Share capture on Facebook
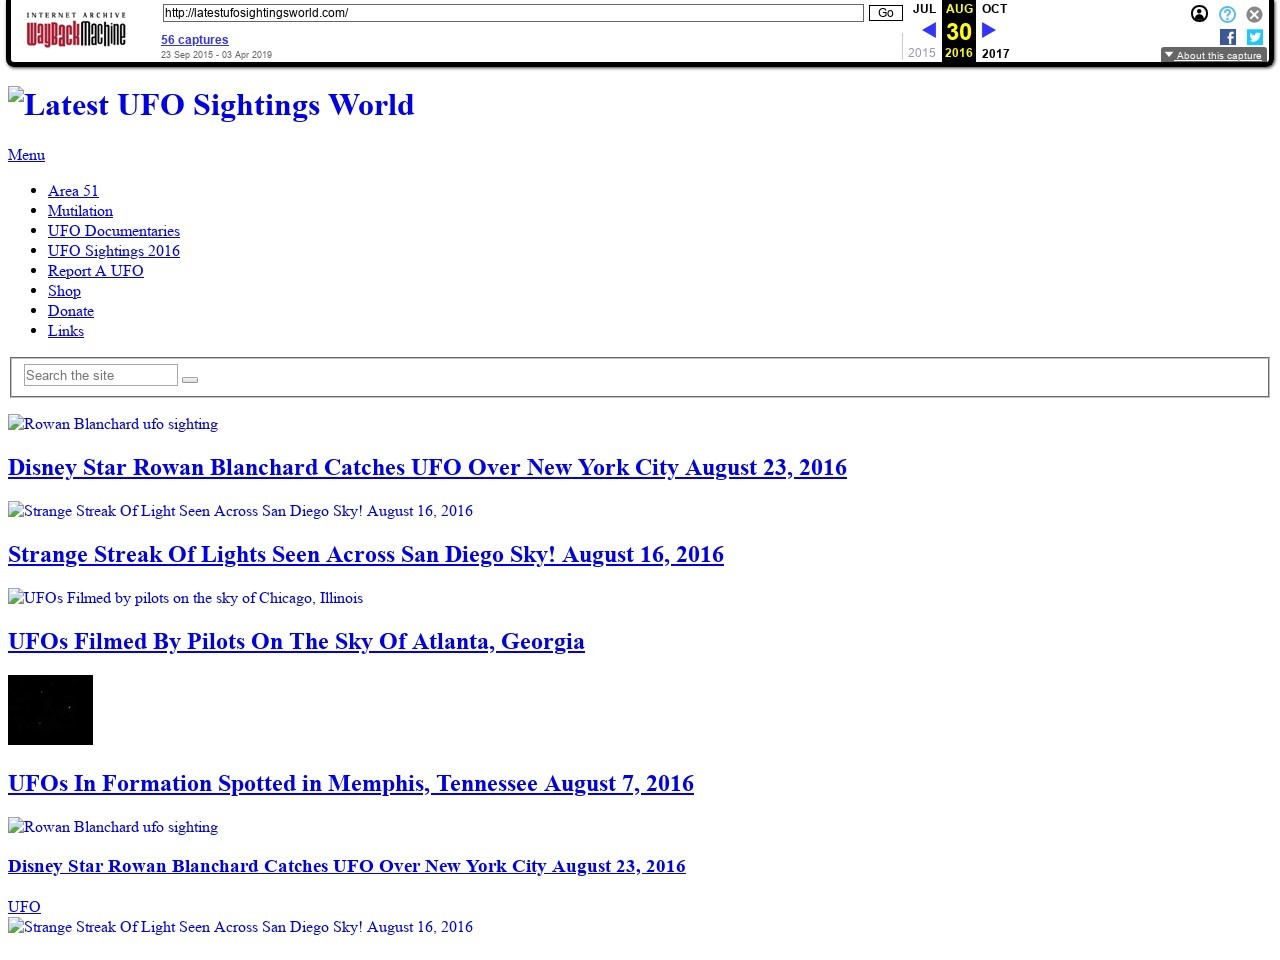The height and width of the screenshot is (960, 1280). [1228, 37]
